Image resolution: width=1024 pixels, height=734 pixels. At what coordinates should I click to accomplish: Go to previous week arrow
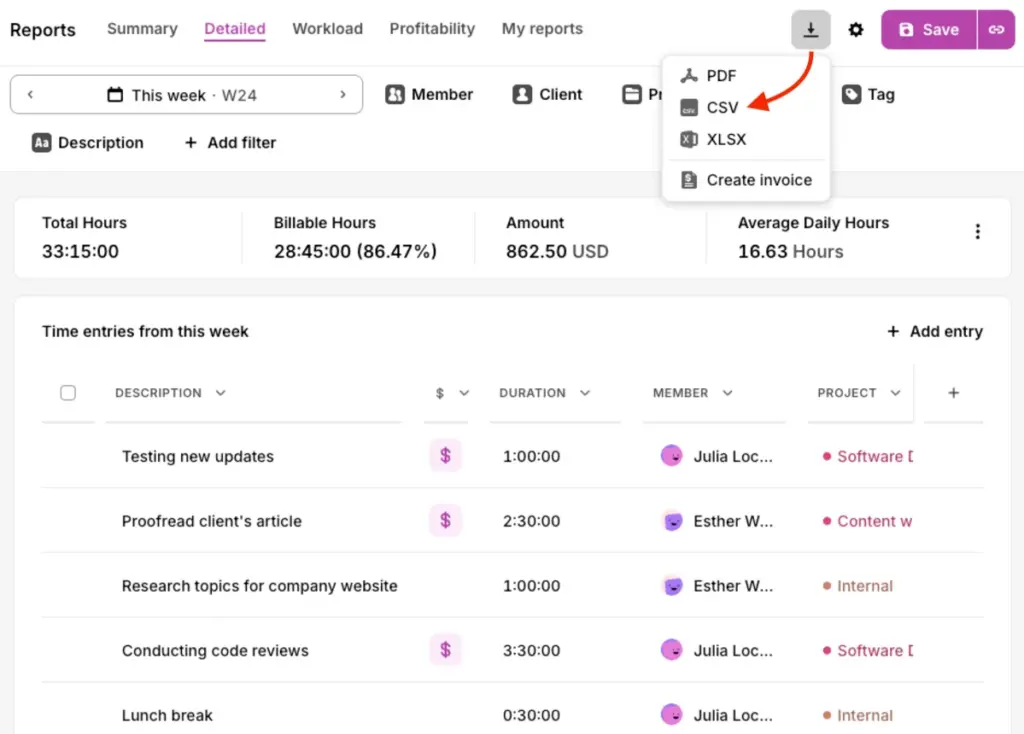point(30,95)
